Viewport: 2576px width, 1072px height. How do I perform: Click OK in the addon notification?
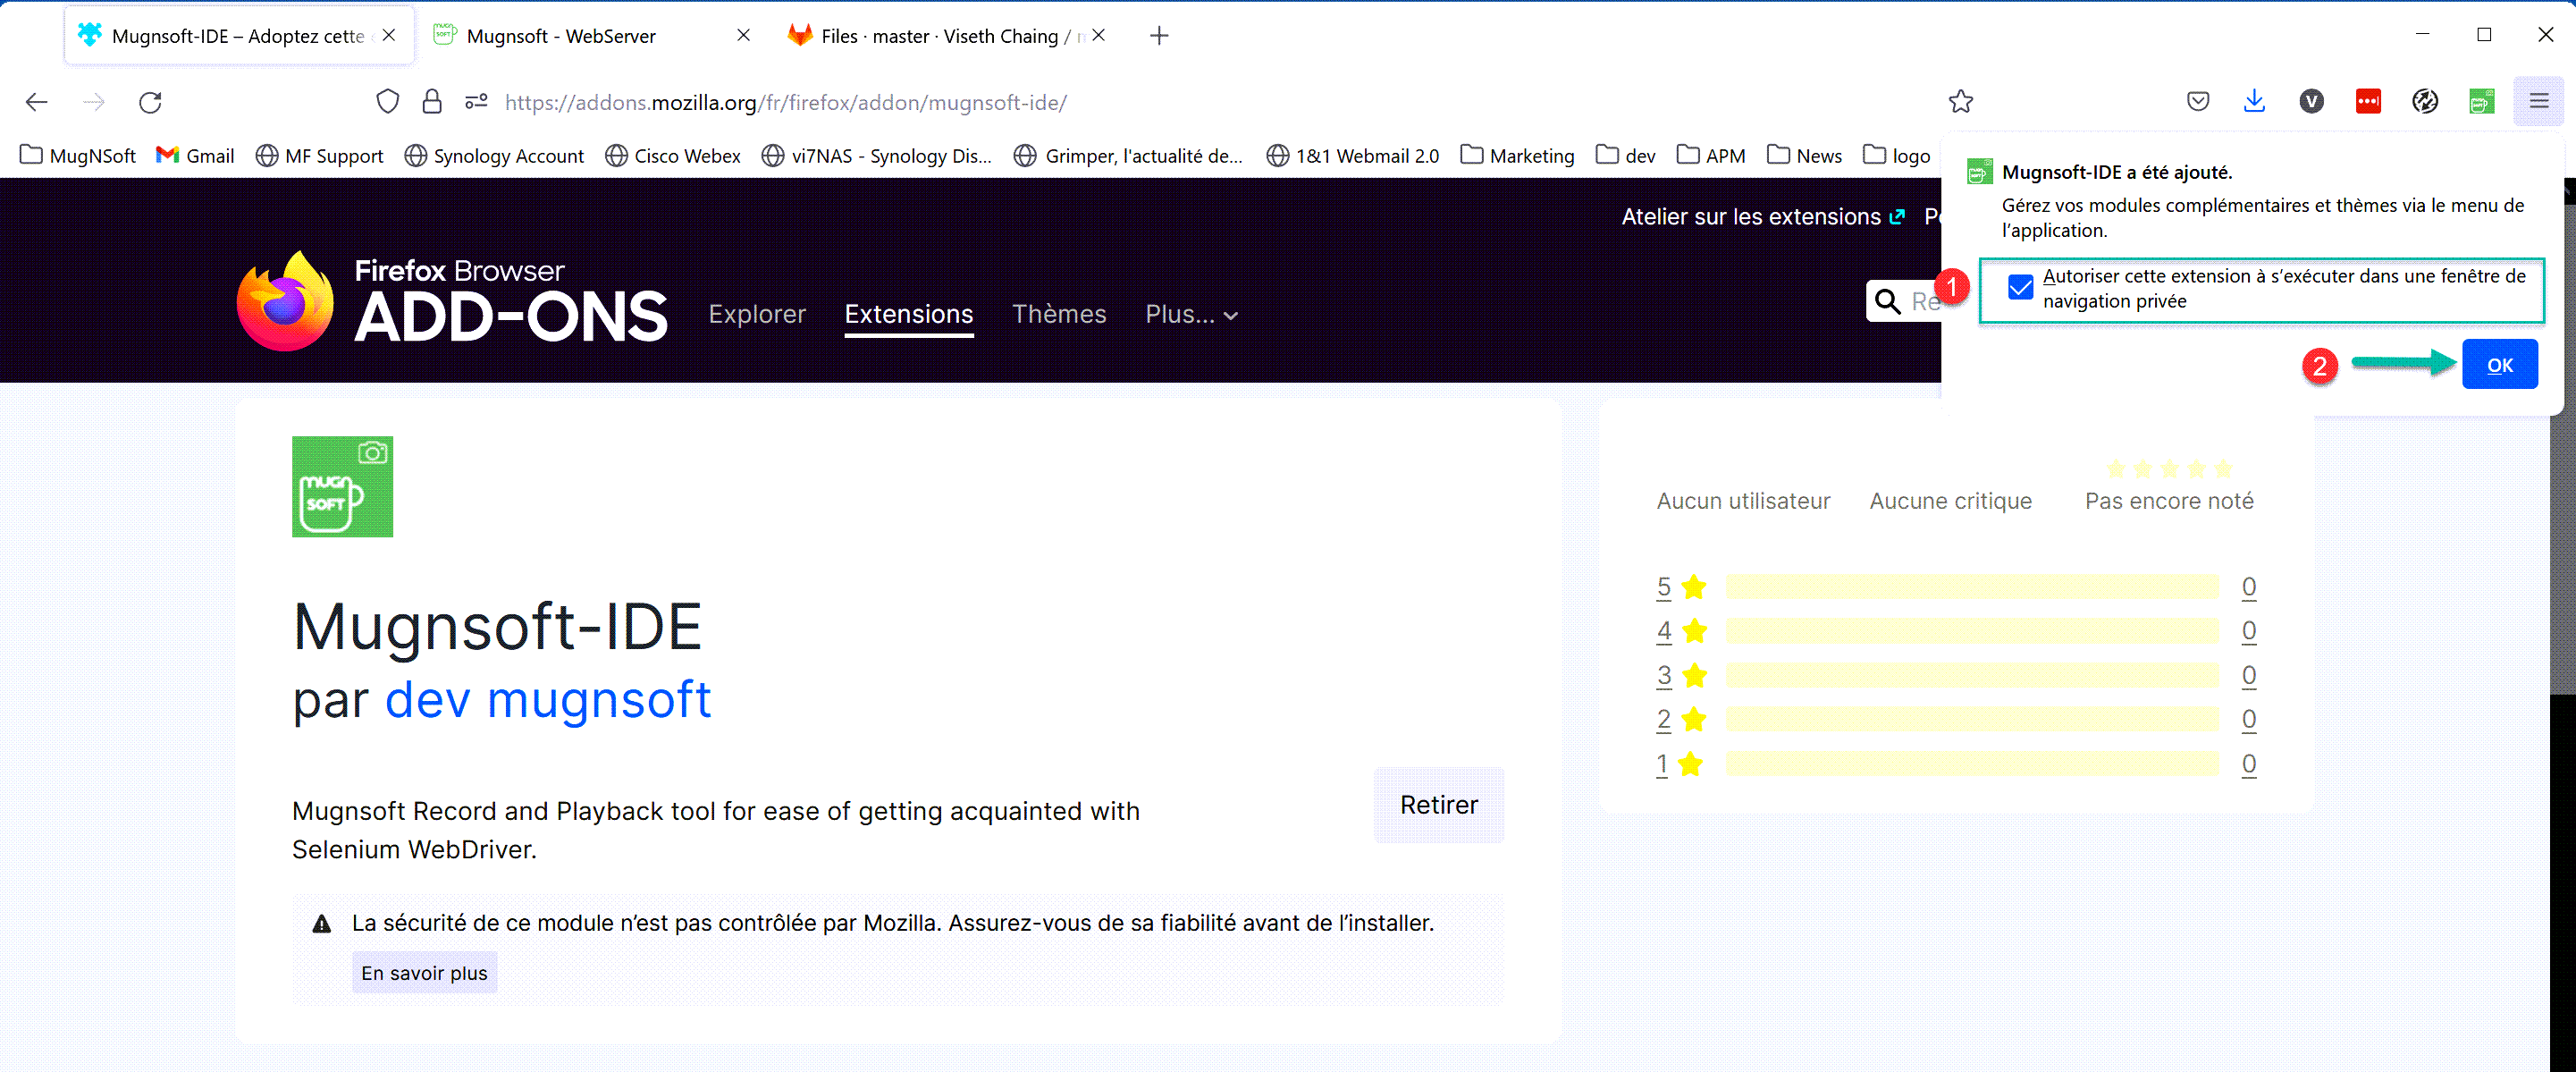coord(2499,365)
